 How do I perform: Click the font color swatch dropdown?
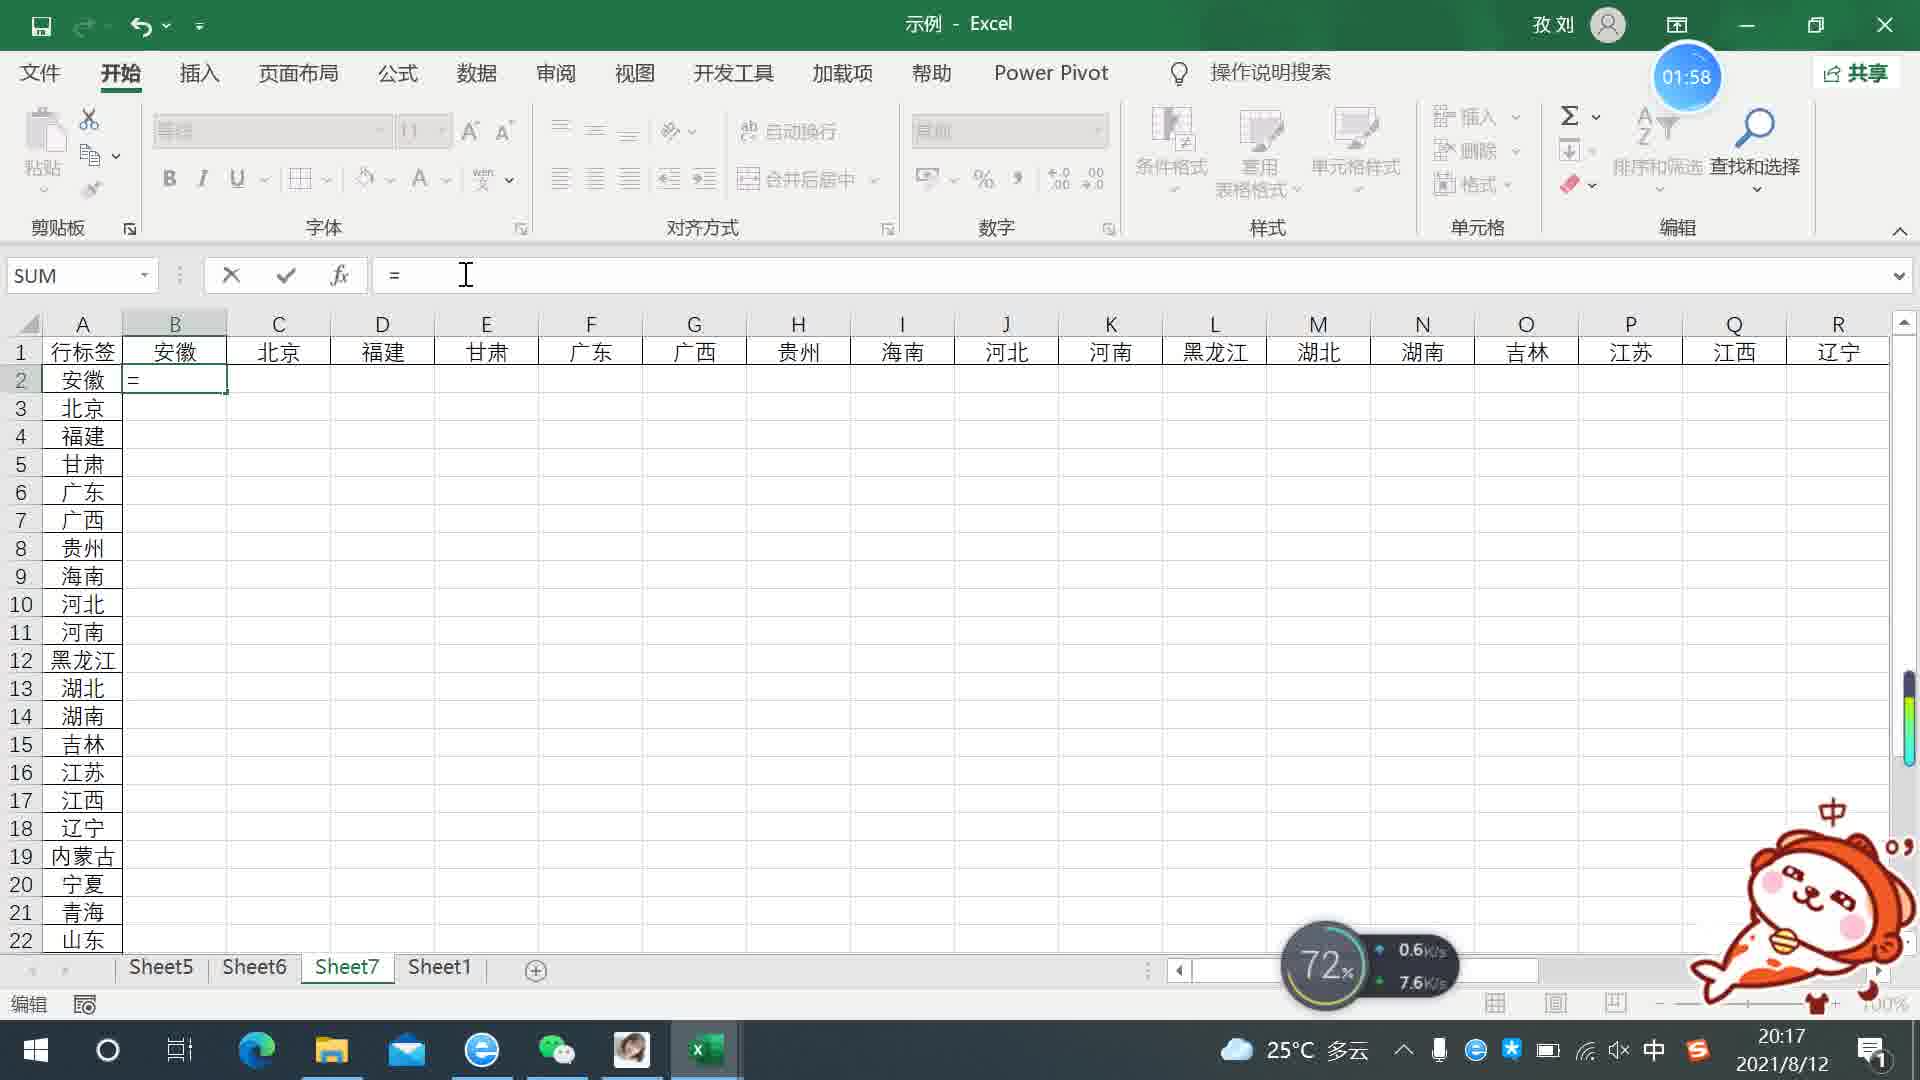[x=444, y=178]
